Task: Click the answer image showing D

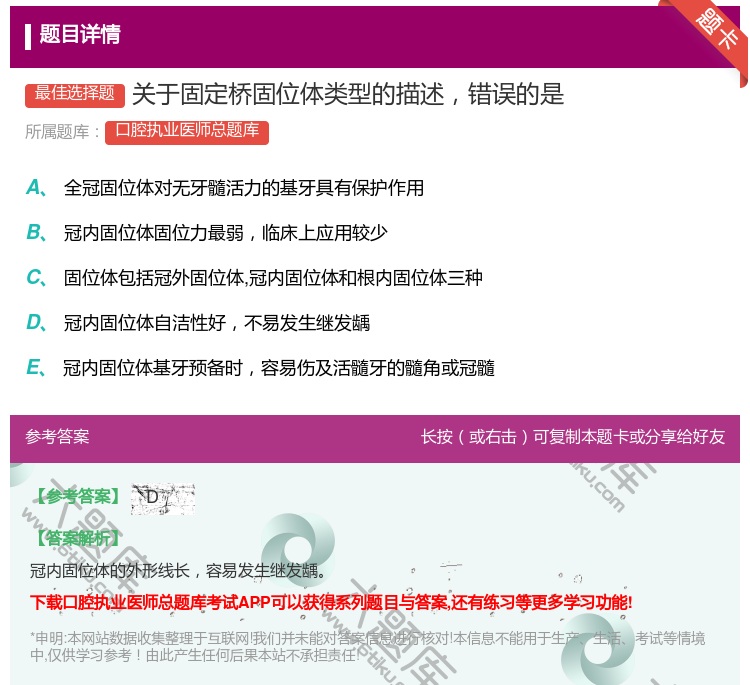Action: coord(163,499)
